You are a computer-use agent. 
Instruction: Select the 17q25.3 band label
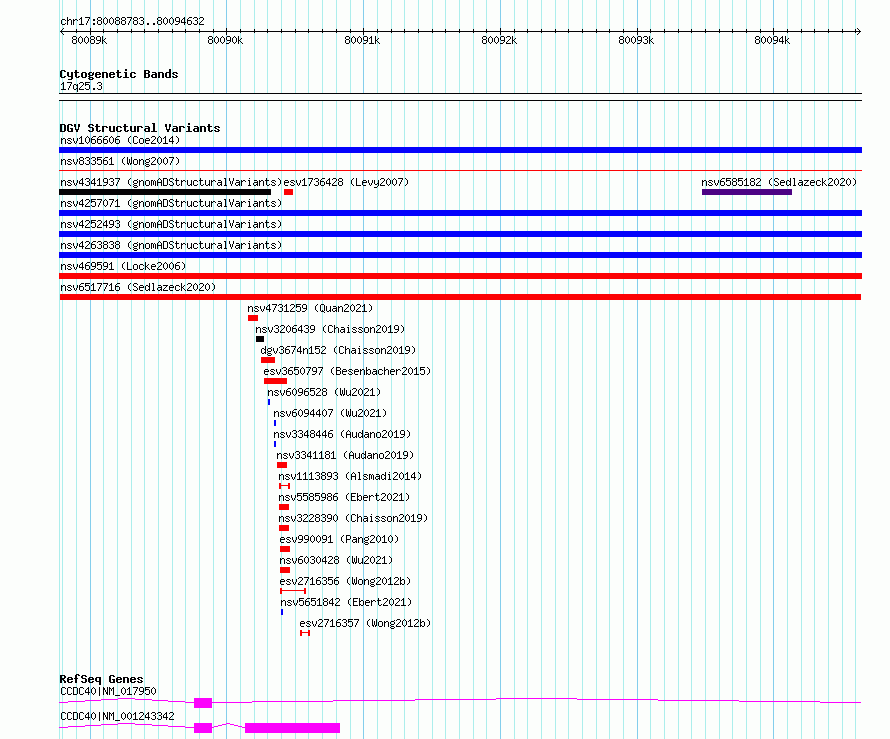81,86
